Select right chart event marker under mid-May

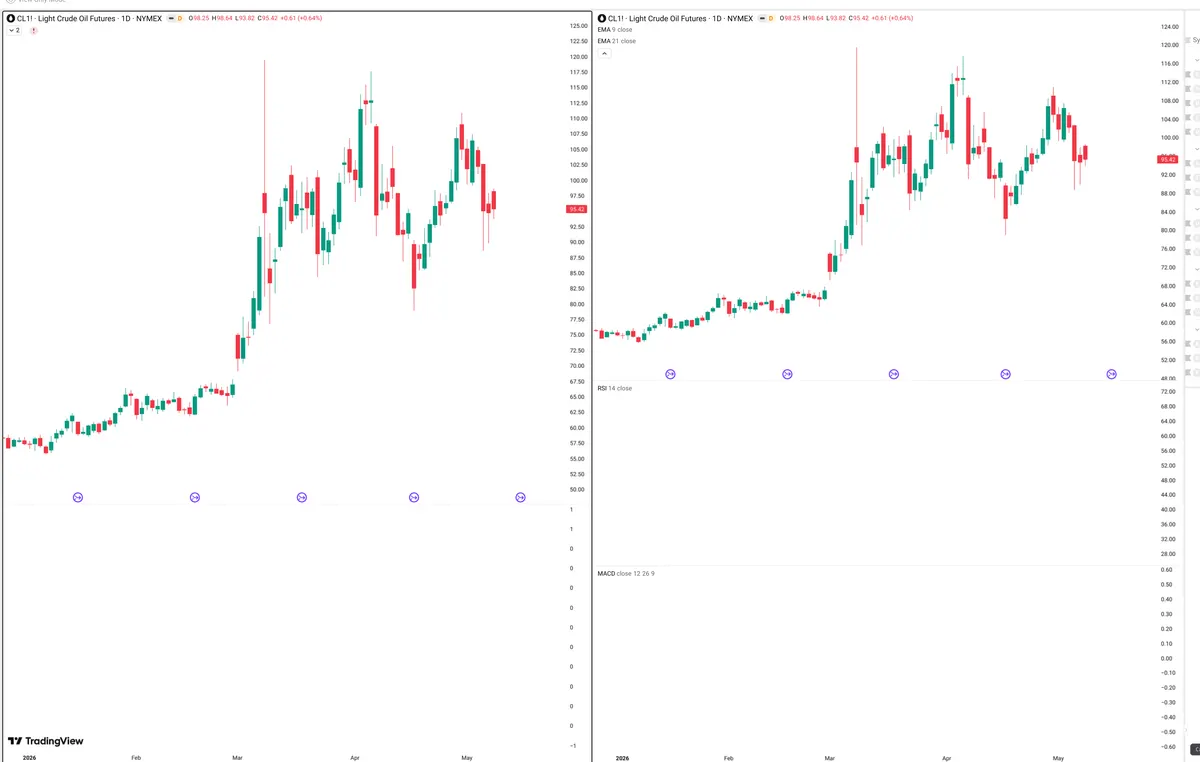1111,374
